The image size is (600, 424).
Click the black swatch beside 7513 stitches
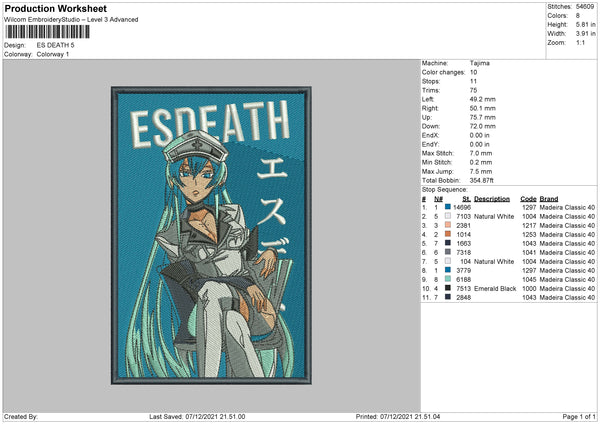tap(448, 288)
